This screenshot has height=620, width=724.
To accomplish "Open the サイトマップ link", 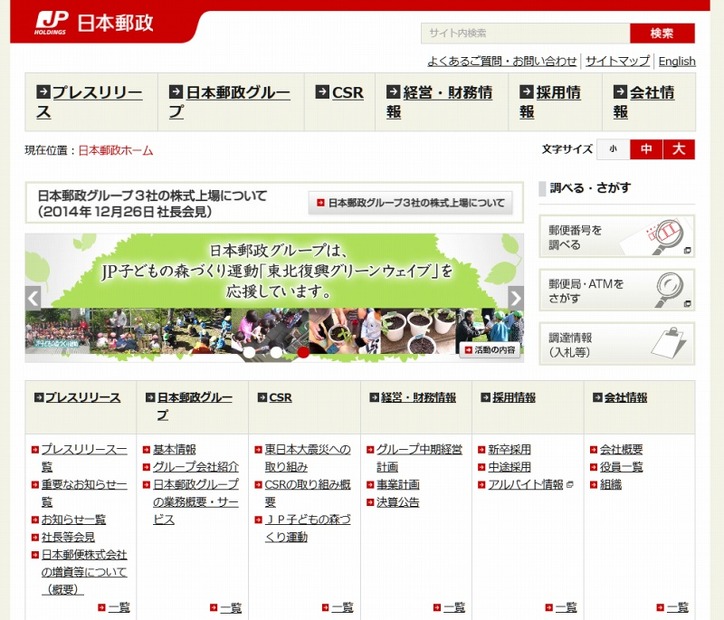I will (617, 61).
